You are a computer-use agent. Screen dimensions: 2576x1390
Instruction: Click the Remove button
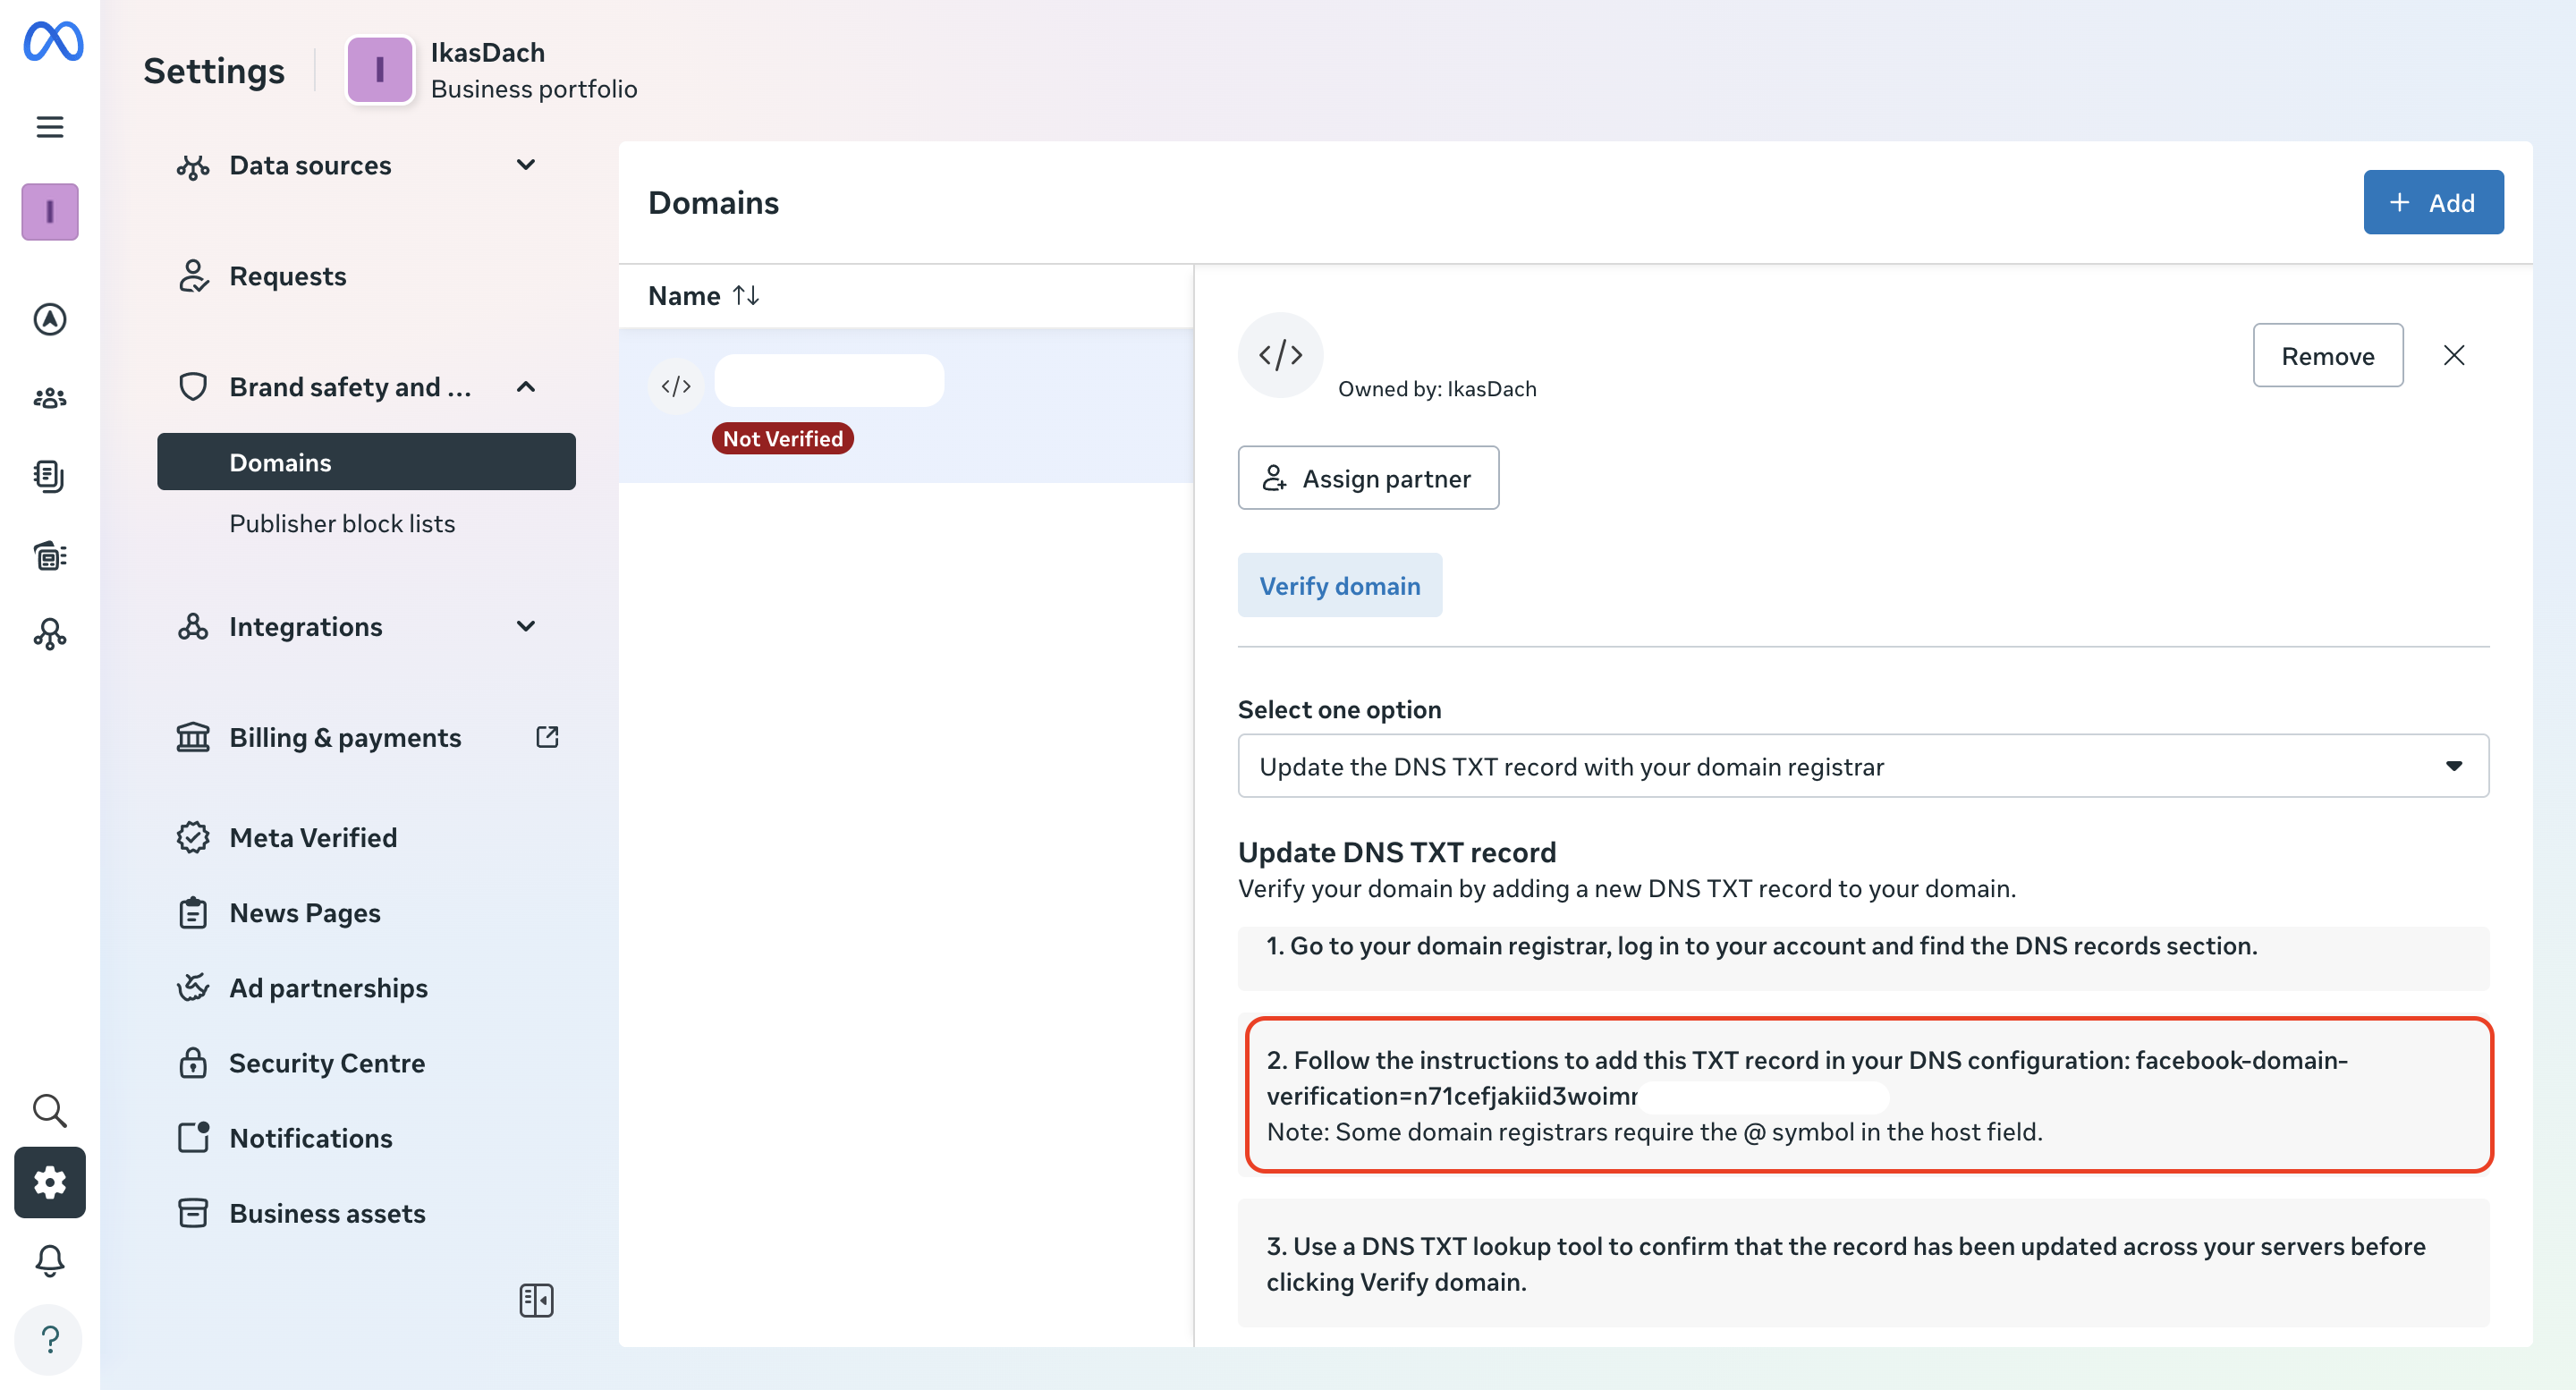tap(2327, 355)
